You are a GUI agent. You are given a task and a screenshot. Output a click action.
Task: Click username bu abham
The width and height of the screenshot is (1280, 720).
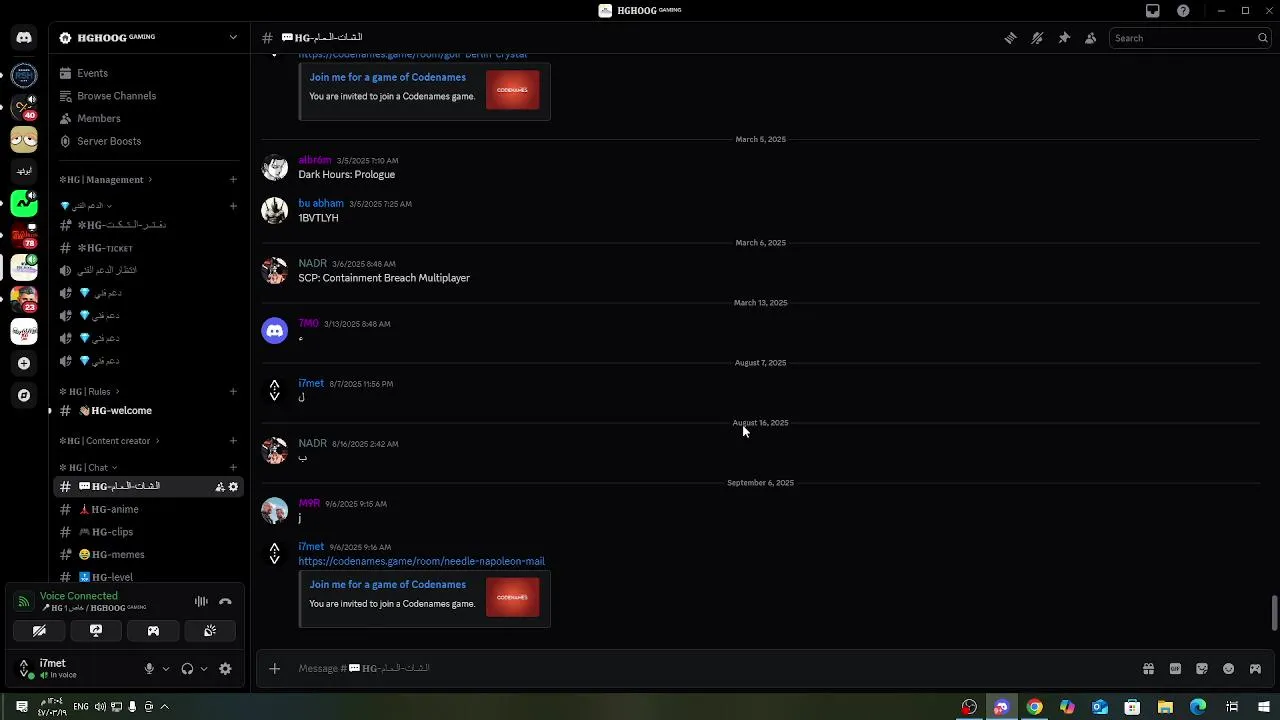(x=321, y=203)
